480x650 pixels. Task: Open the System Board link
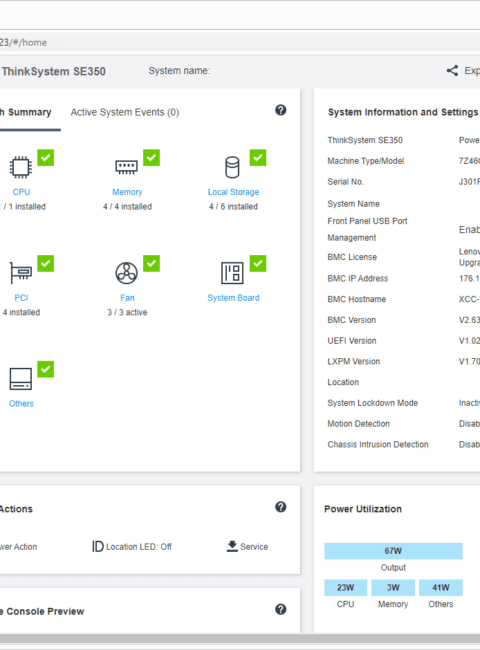coord(233,298)
